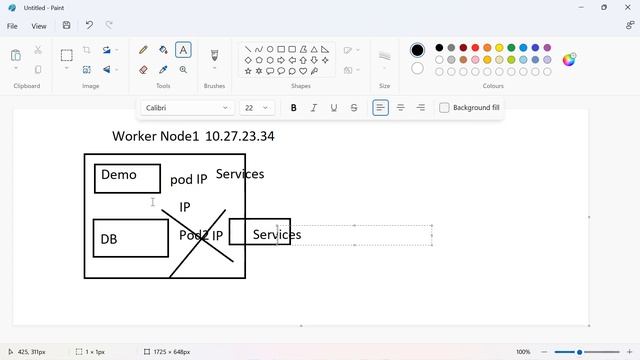Click the rectangular Selection tool
Screen dimensions: 640x360
pyautogui.click(x=67, y=55)
